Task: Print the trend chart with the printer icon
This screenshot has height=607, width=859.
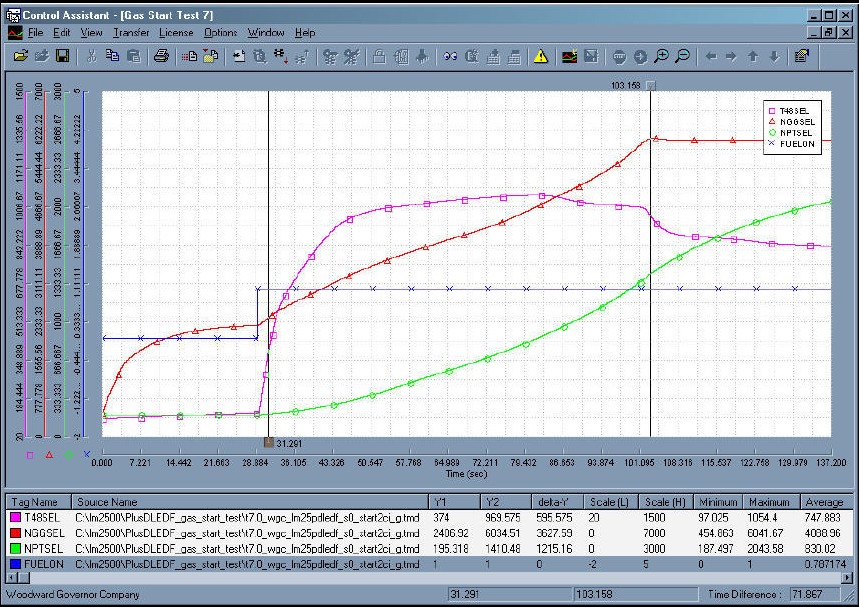Action: coord(161,56)
